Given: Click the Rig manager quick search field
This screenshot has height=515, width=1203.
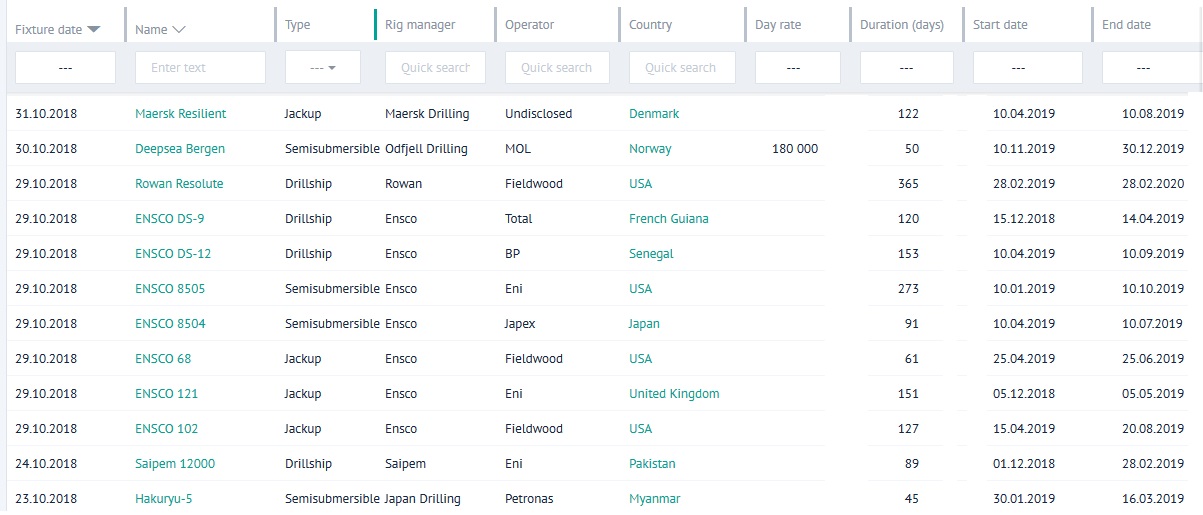Looking at the screenshot, I should coord(435,68).
